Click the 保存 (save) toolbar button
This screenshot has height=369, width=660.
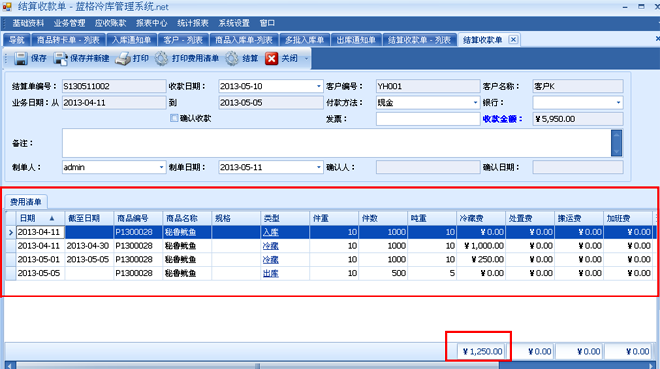[30, 58]
